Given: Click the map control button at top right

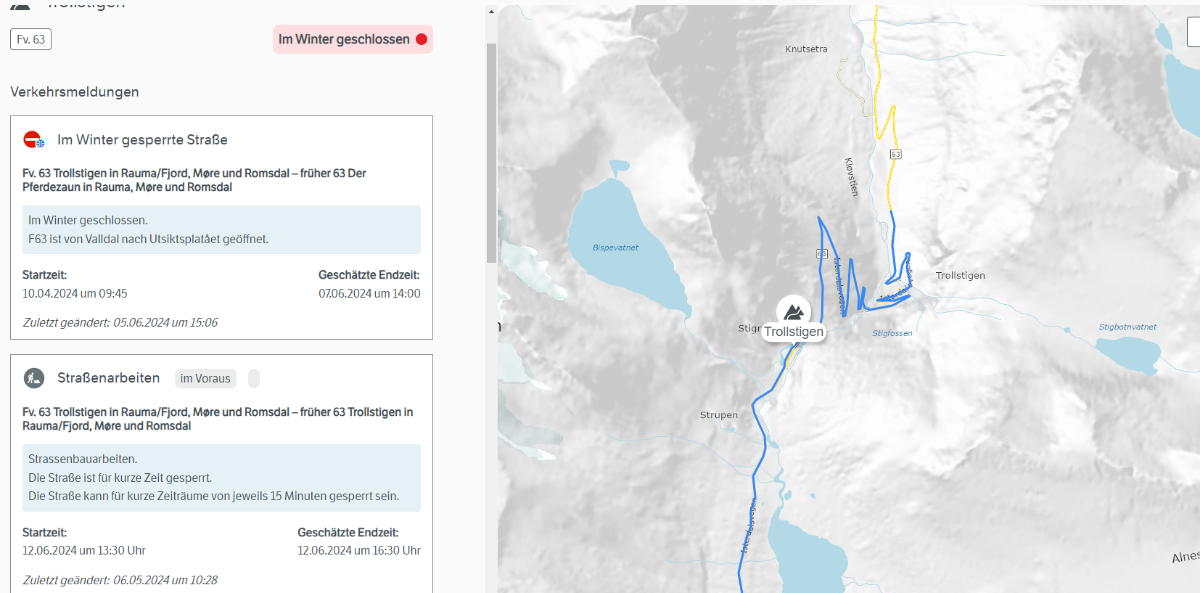Looking at the screenshot, I should click(x=1193, y=32).
